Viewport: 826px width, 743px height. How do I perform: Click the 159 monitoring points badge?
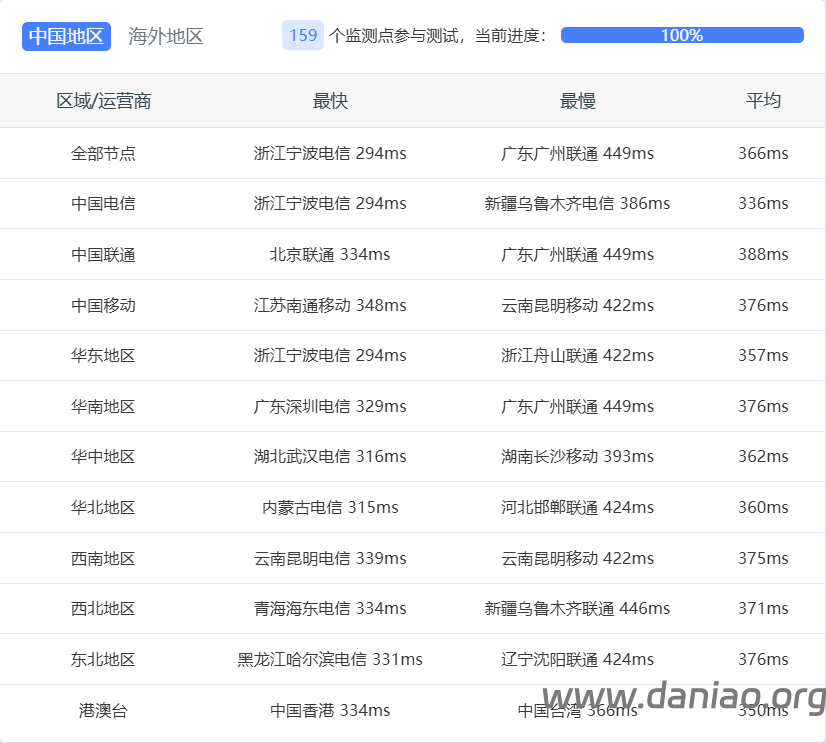(x=303, y=35)
